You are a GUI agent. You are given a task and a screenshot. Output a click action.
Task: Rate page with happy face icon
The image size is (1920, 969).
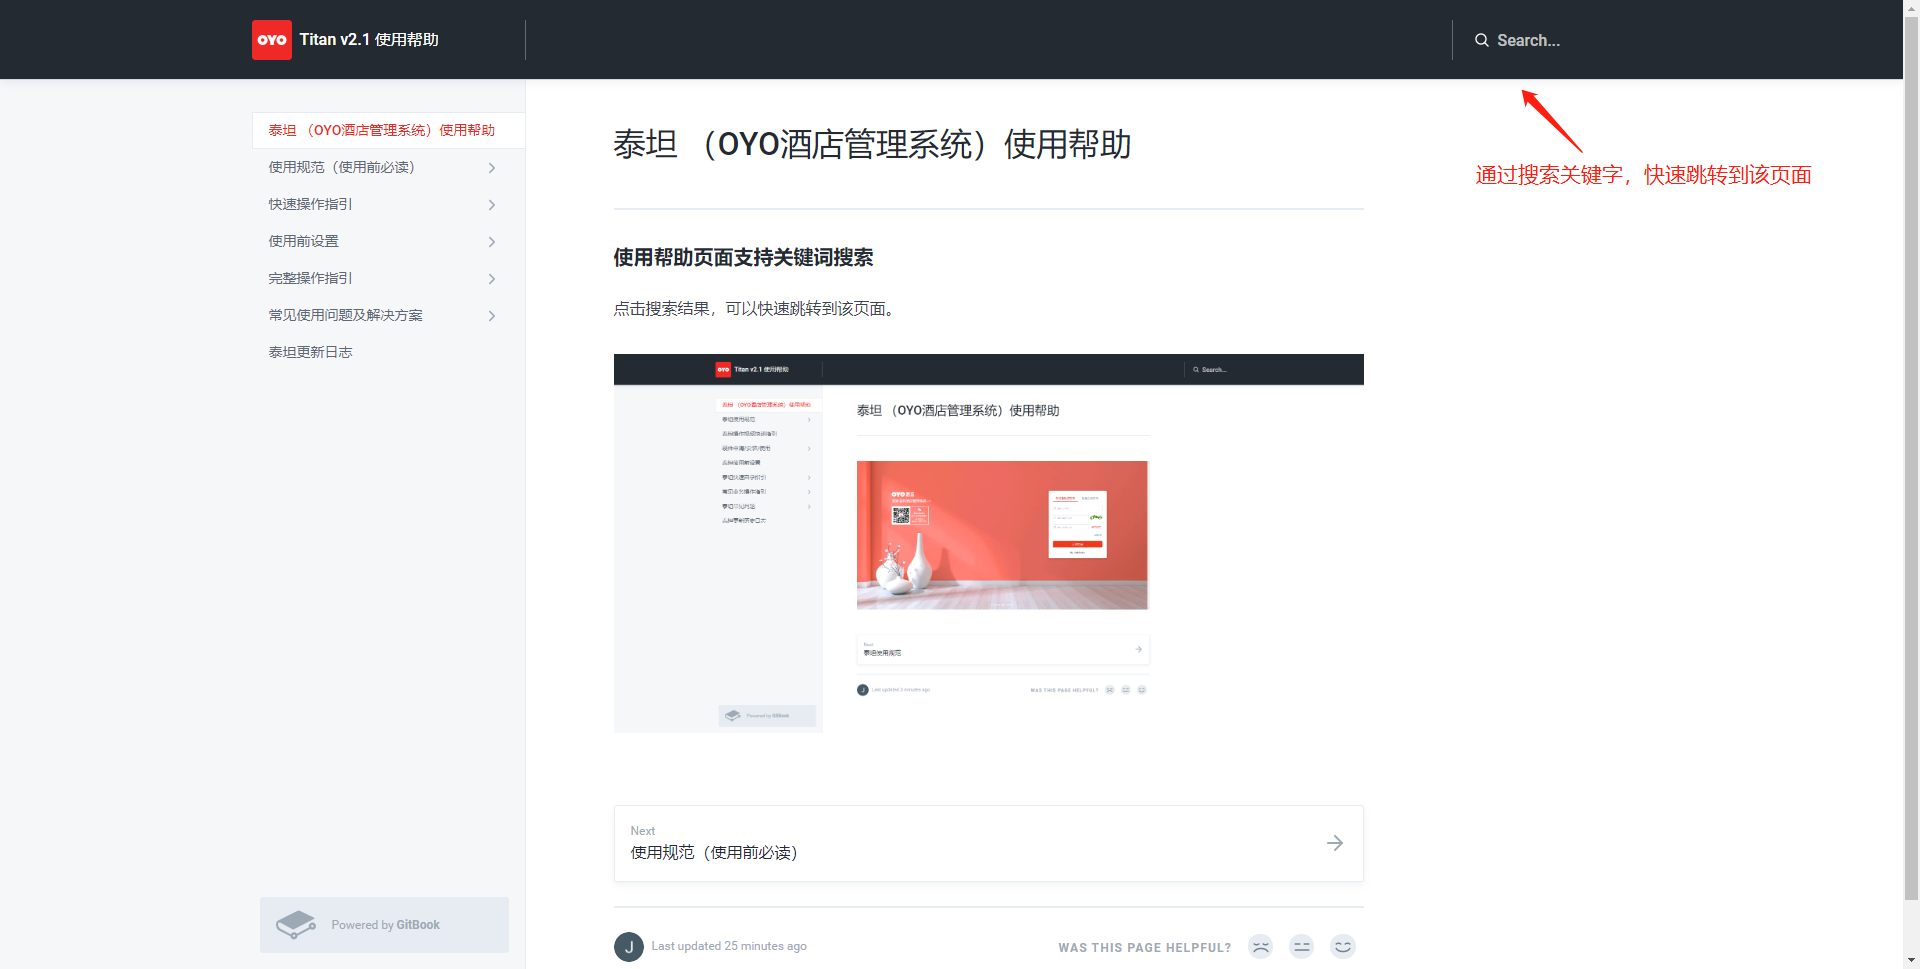(x=1343, y=946)
